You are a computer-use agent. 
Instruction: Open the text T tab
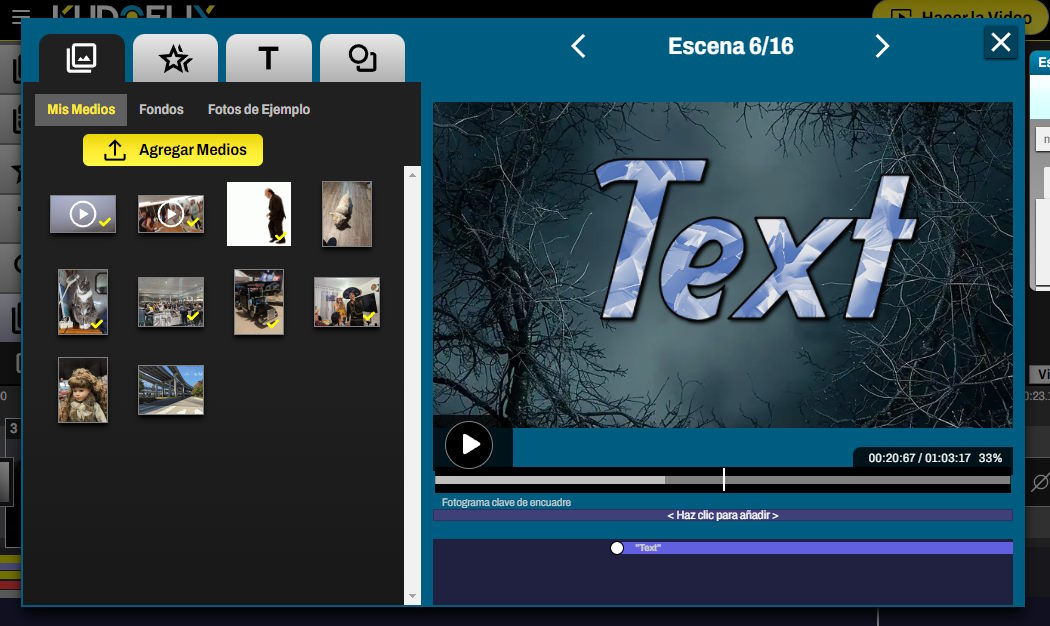point(268,59)
